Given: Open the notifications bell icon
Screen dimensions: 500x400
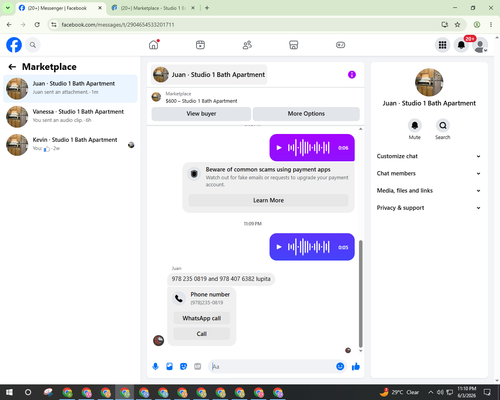Looking at the screenshot, I should pos(461,45).
